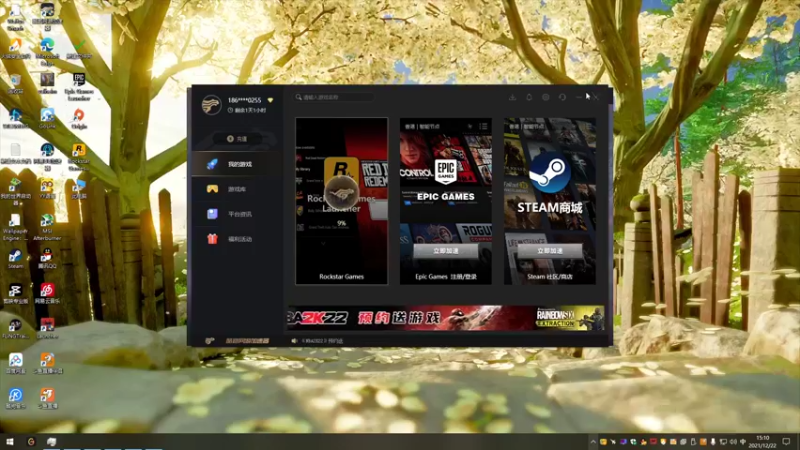Image resolution: width=800 pixels, height=450 pixels.
Task: Click the Steam 社区/商店 label
Action: click(549, 277)
